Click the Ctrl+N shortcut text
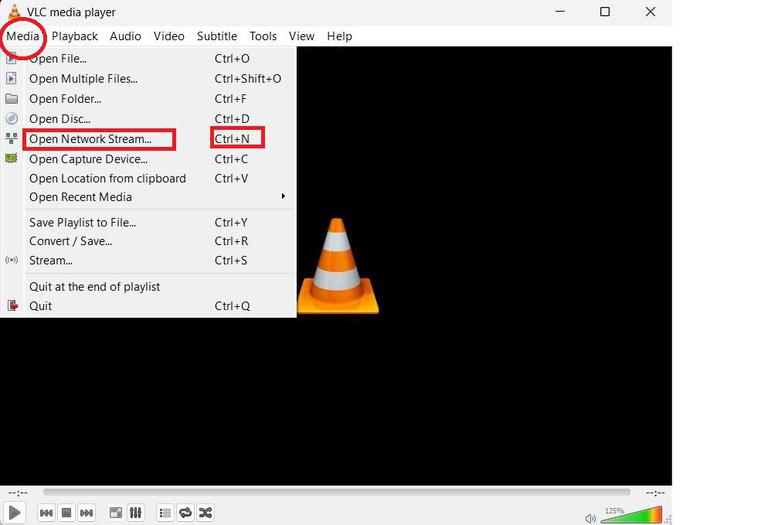The image size is (768, 525). tap(232, 139)
